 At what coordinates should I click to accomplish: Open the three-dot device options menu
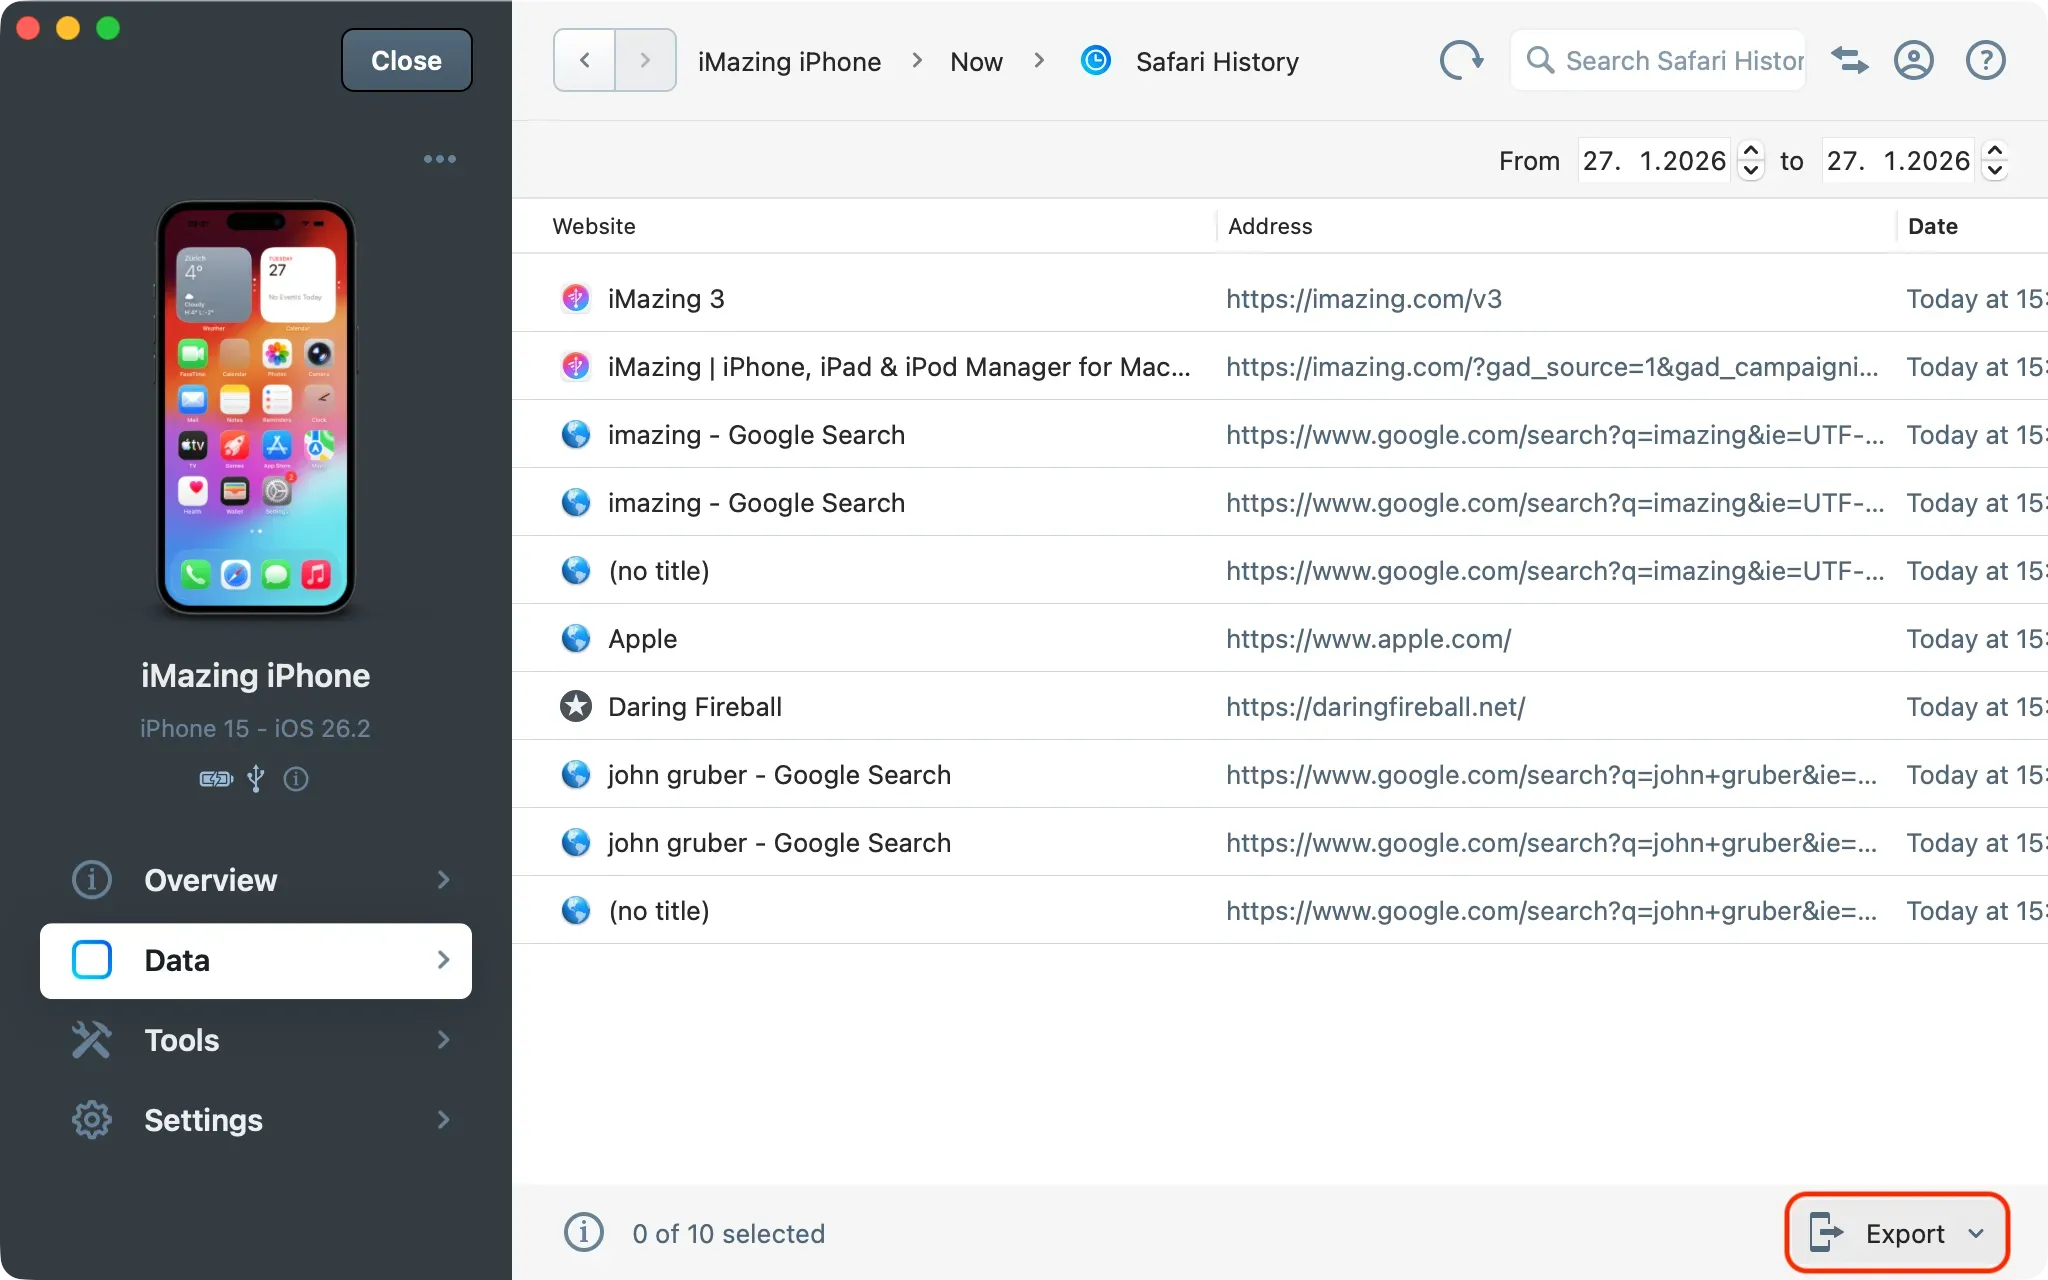click(439, 159)
